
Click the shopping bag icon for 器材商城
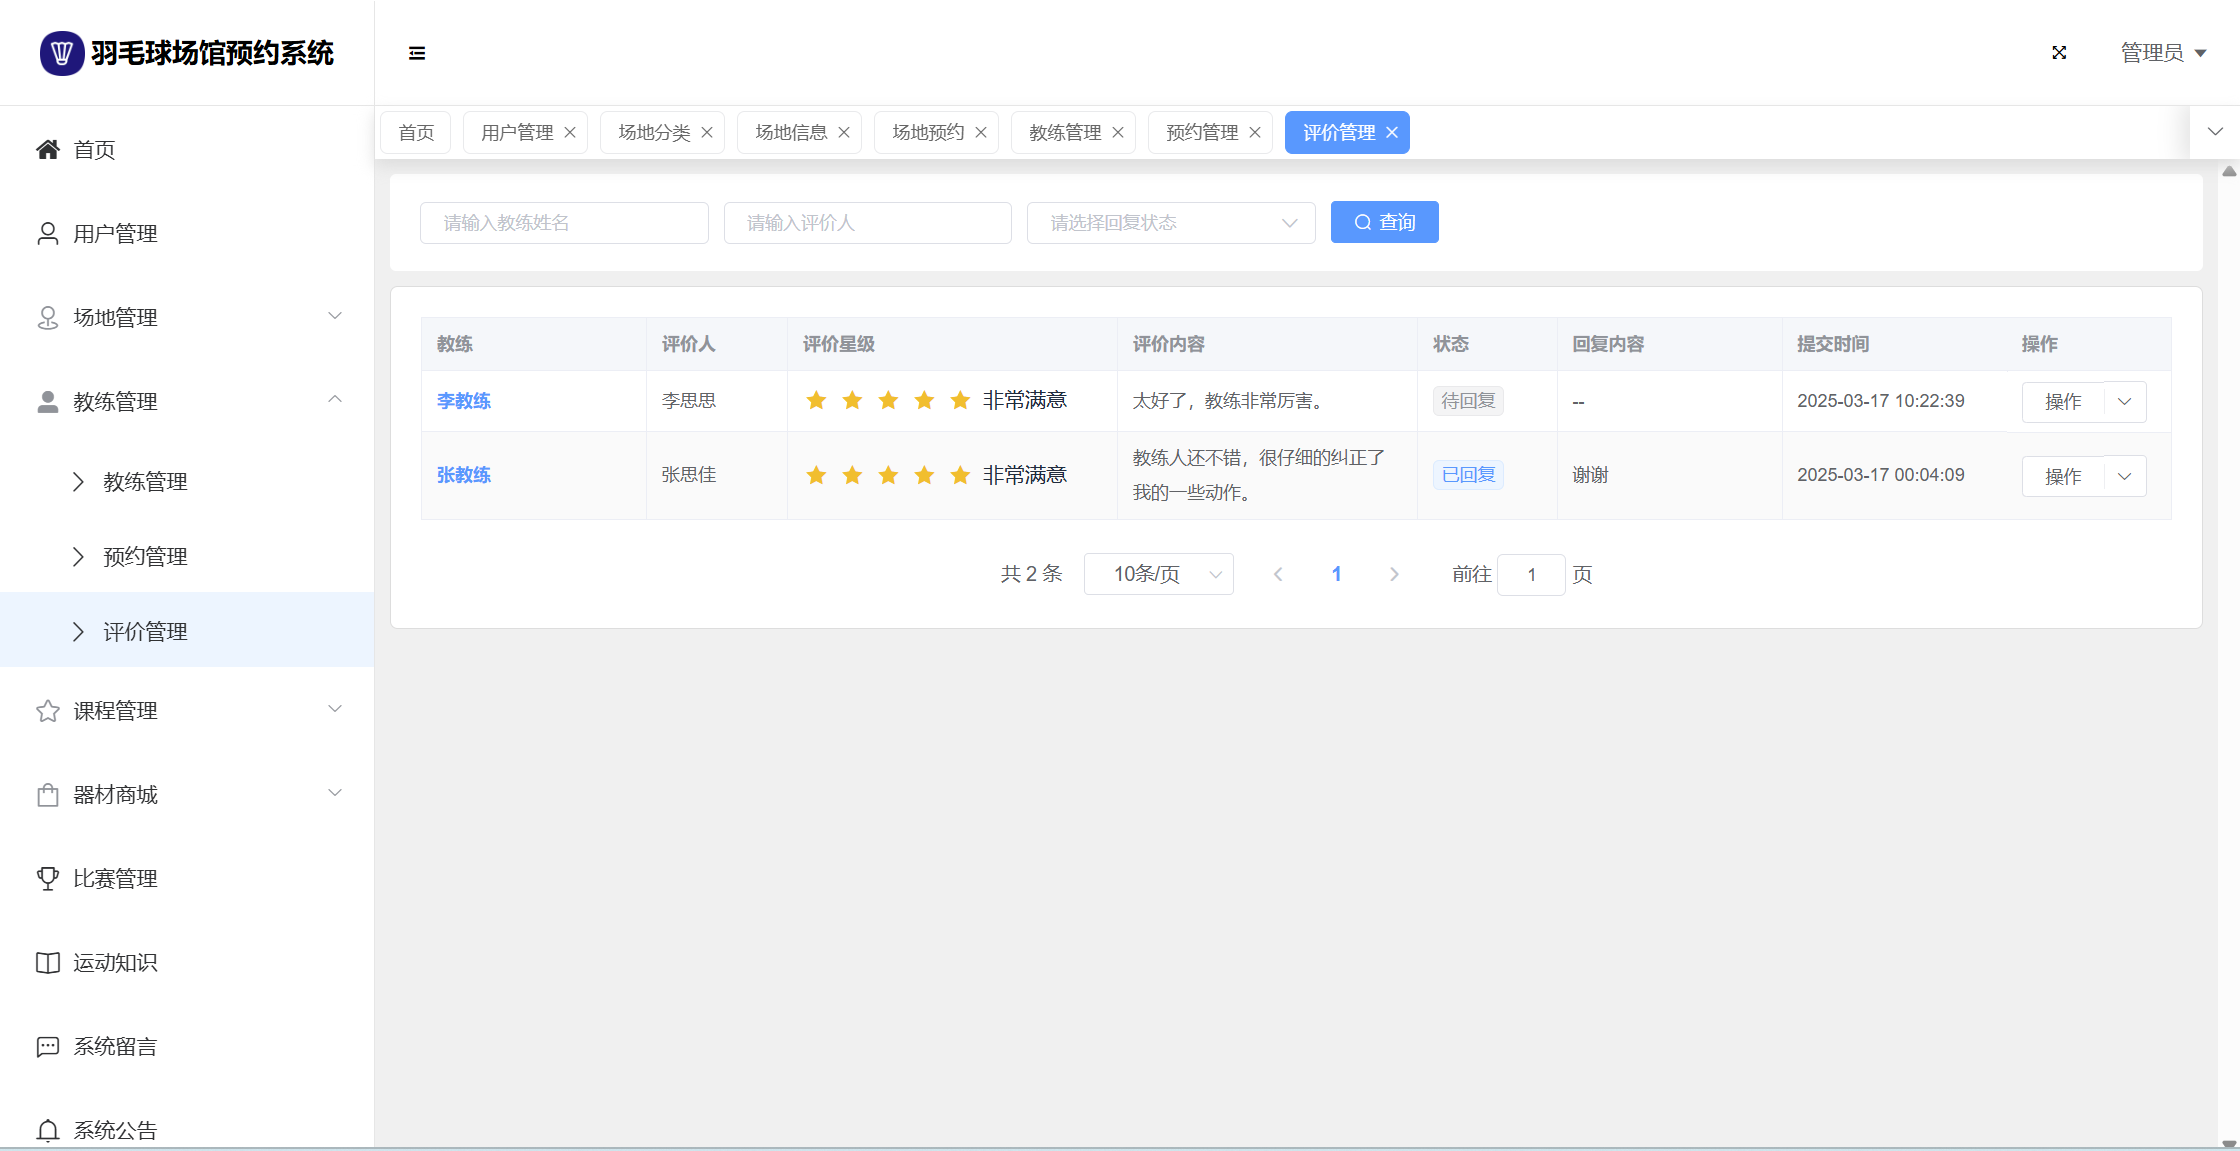pos(47,795)
